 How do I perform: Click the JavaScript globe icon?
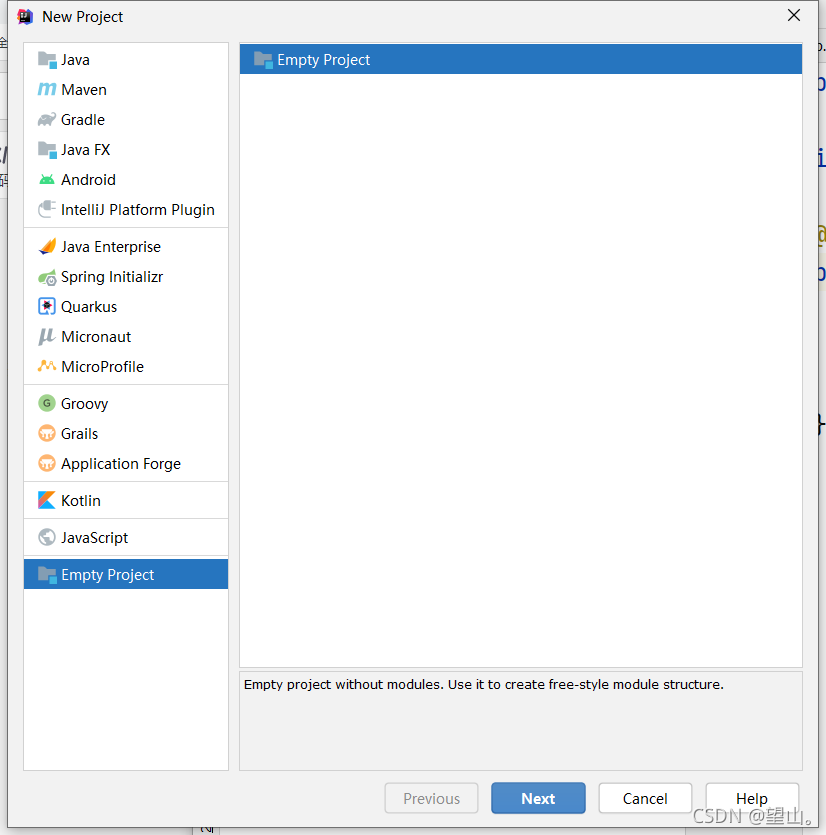47,537
